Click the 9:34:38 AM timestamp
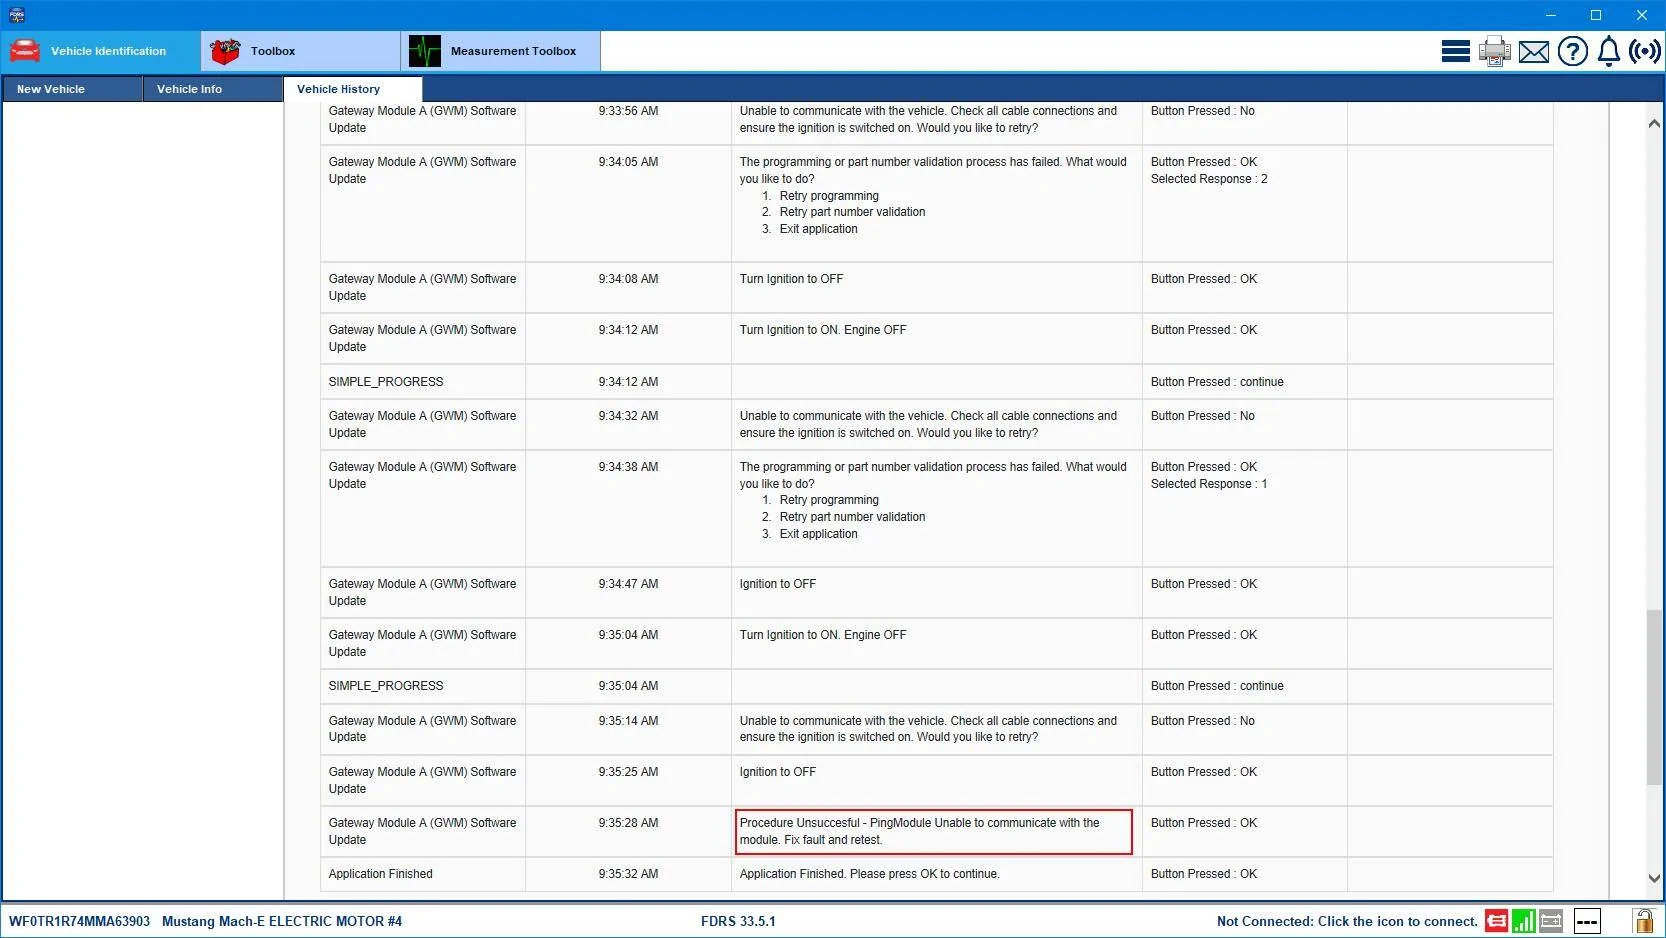Screen dimensions: 1666x938 (x=628, y=467)
